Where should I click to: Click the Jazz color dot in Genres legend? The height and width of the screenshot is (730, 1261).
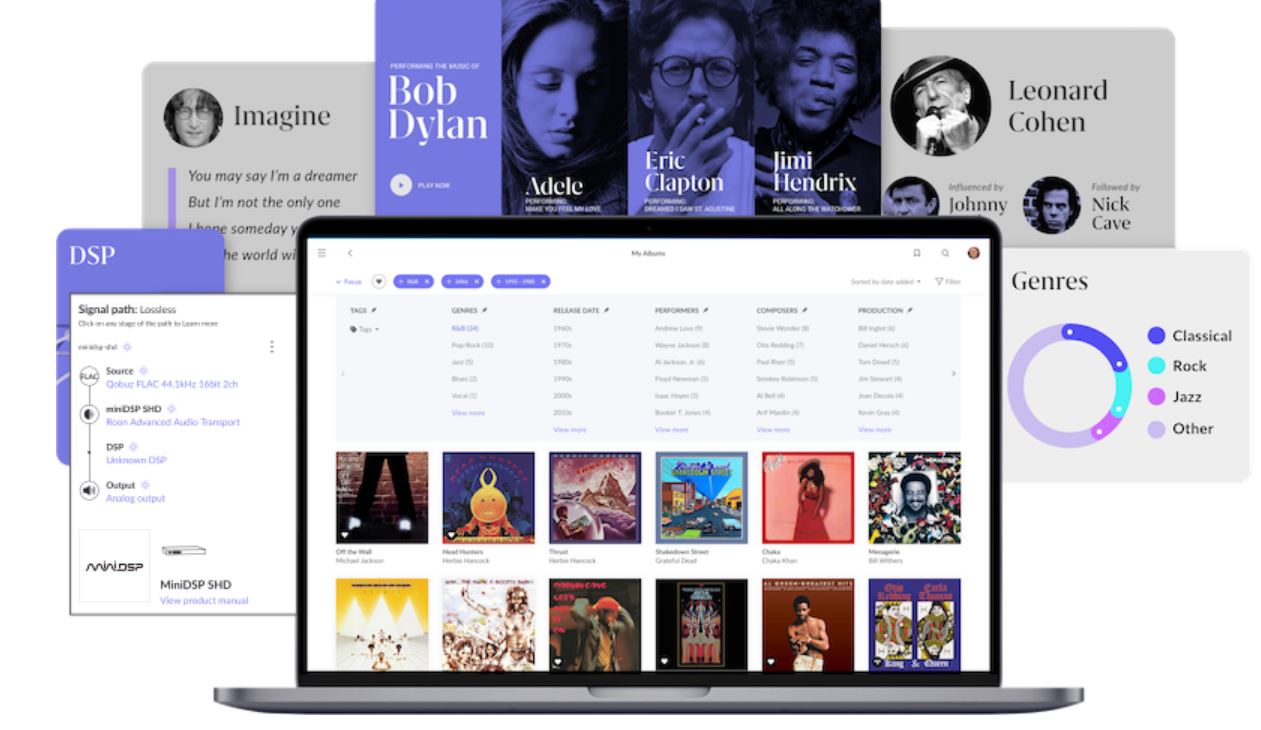[x=1157, y=397]
